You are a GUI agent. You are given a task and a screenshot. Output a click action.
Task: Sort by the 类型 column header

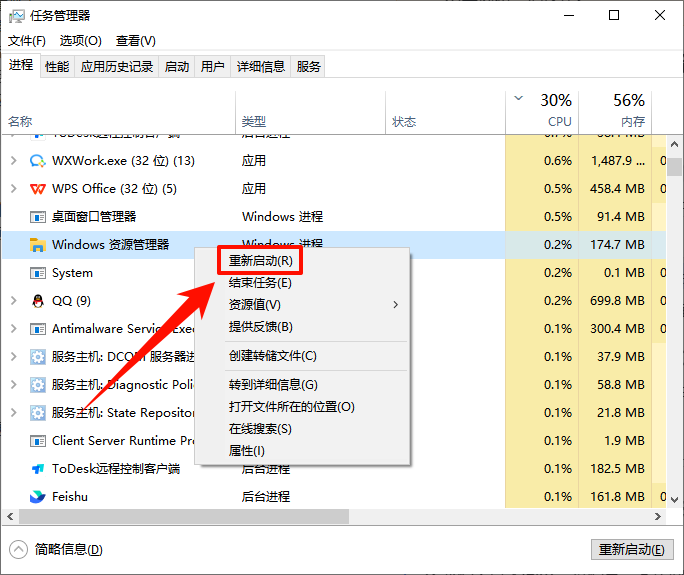coord(254,122)
